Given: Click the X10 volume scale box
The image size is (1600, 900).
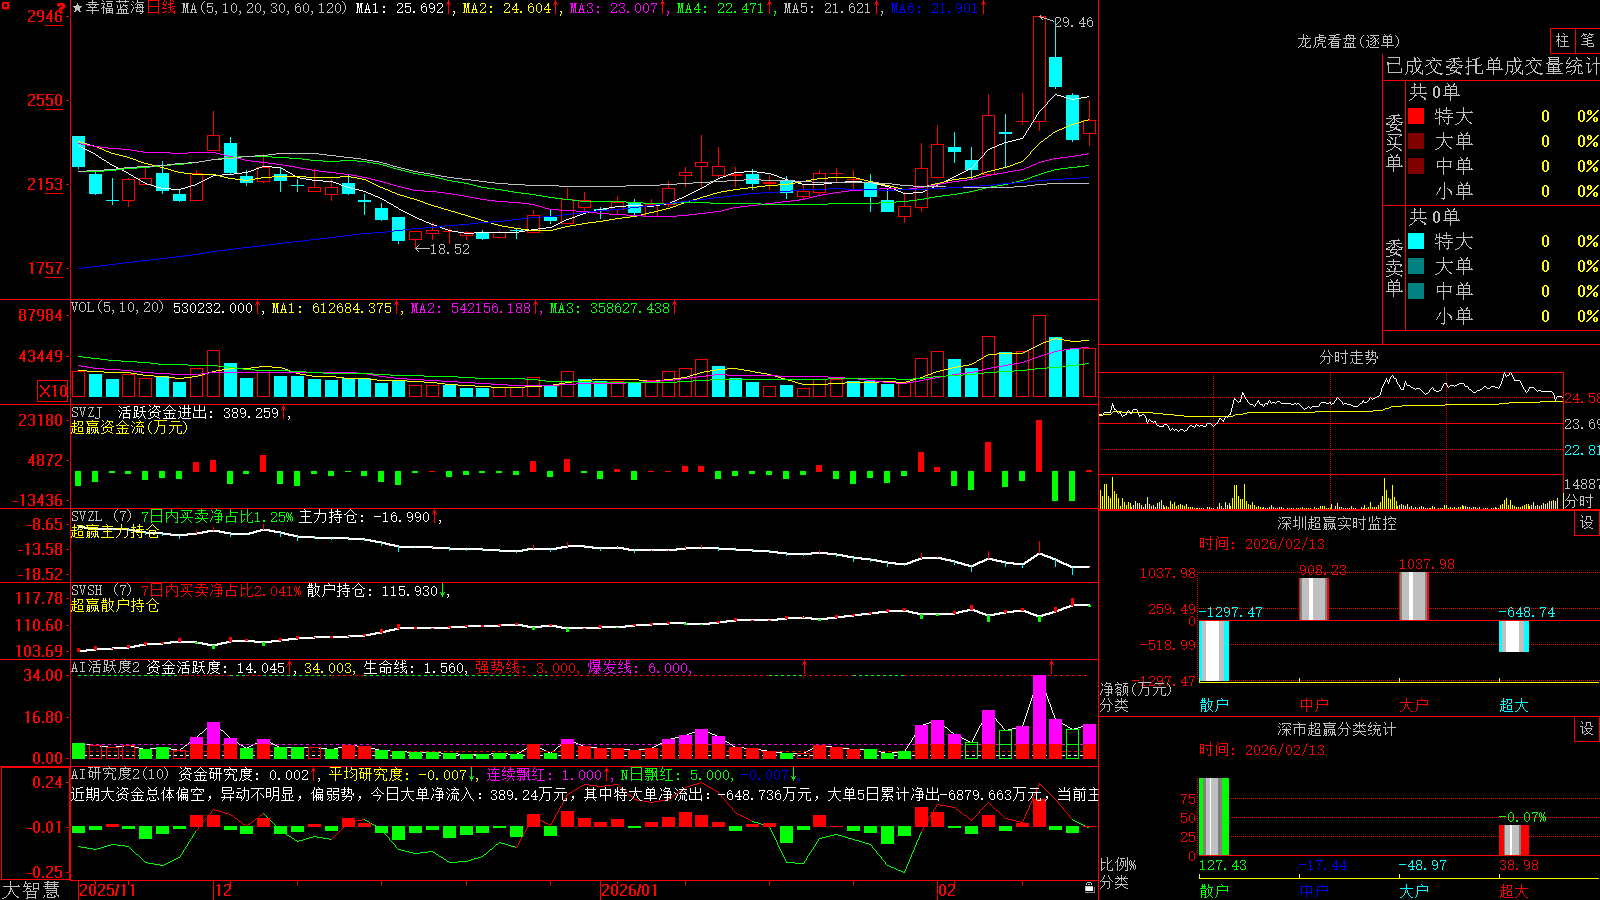Looking at the screenshot, I should pyautogui.click(x=53, y=391).
